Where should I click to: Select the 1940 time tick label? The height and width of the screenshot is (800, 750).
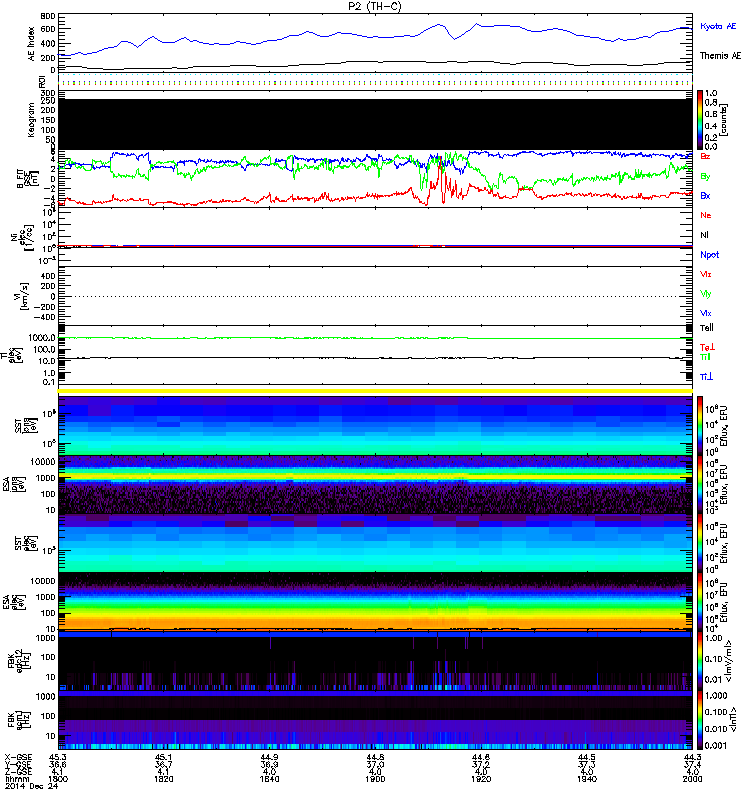[587, 779]
